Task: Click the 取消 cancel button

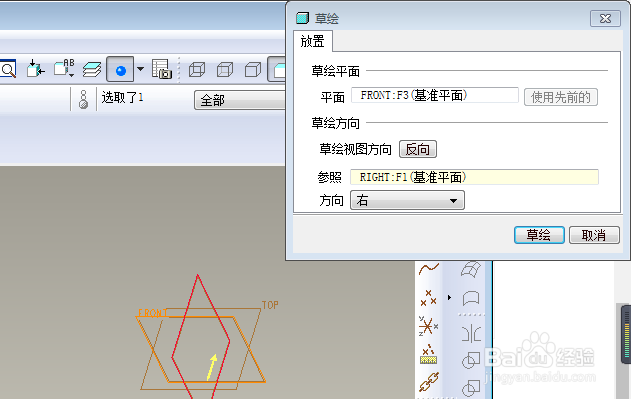Action: pyautogui.click(x=594, y=235)
